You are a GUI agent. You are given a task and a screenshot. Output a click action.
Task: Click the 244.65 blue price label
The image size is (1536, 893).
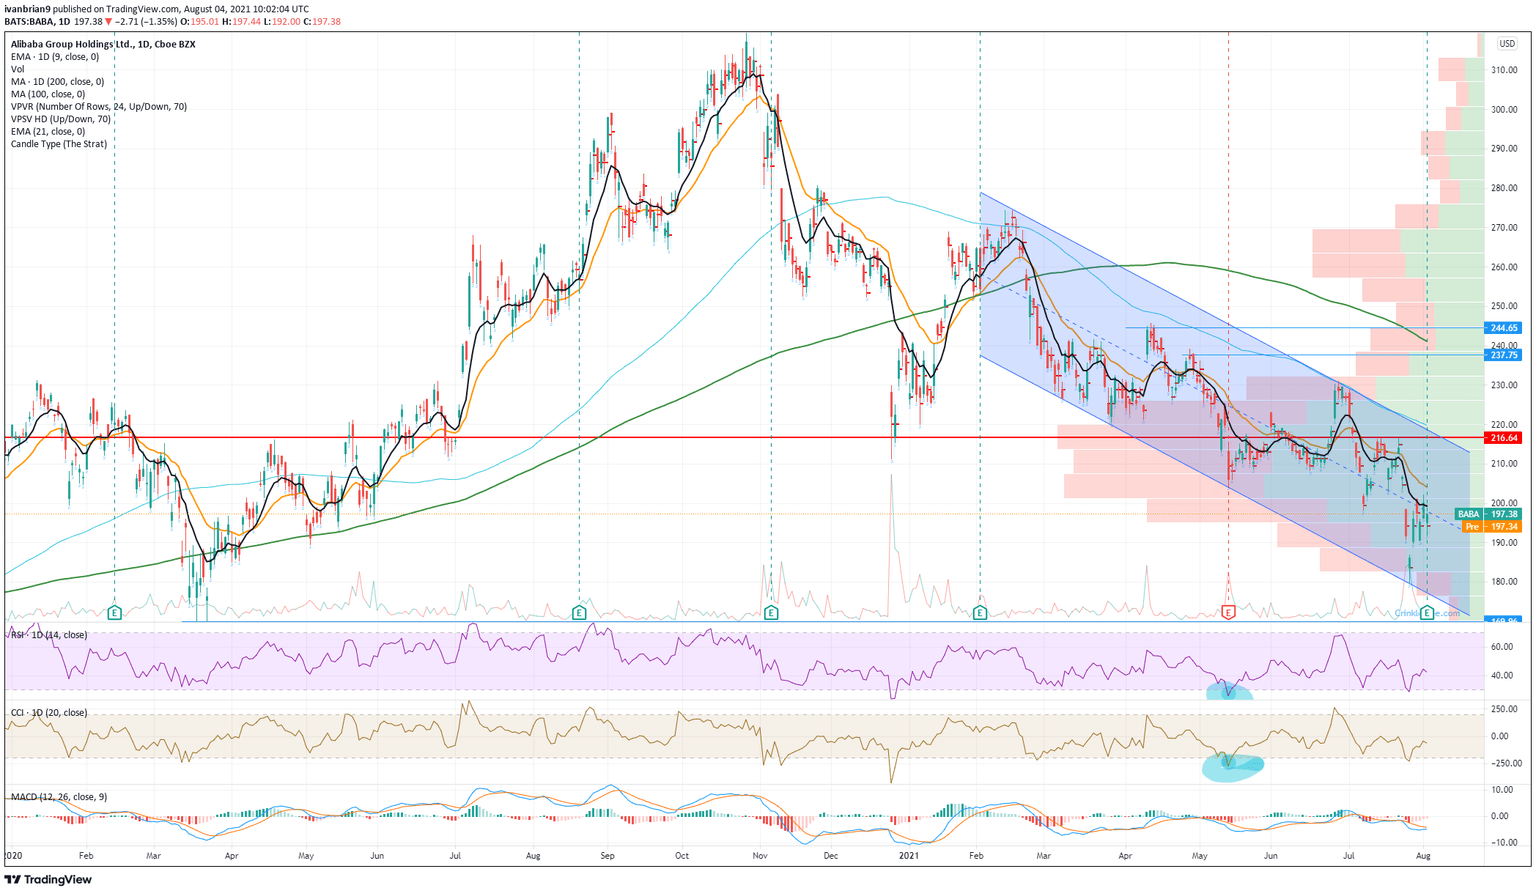1504,328
